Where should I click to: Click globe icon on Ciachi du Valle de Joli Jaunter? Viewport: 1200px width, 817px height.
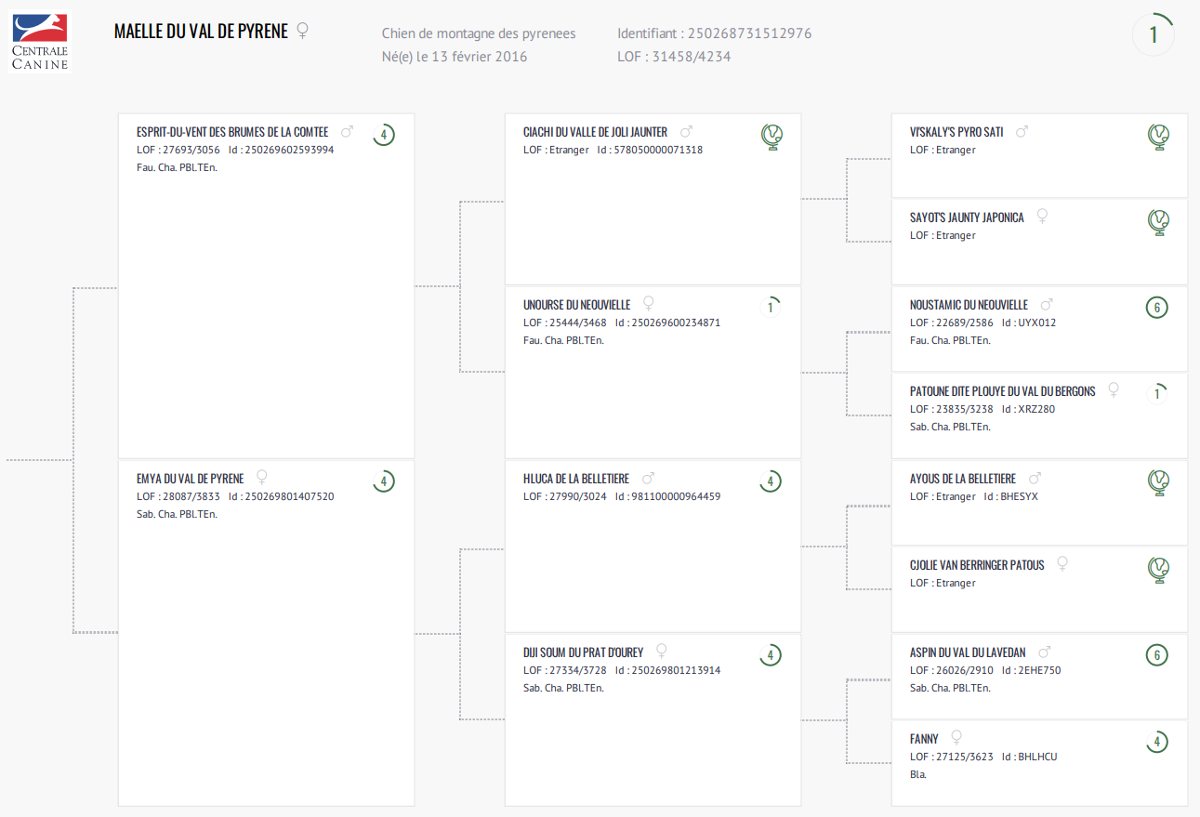pos(771,136)
